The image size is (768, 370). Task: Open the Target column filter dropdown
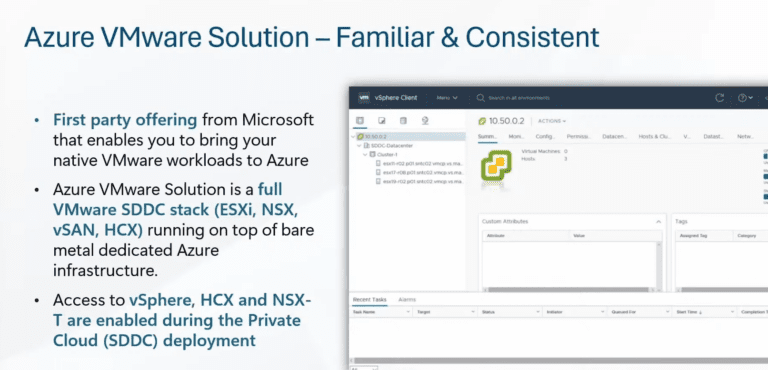473,312
